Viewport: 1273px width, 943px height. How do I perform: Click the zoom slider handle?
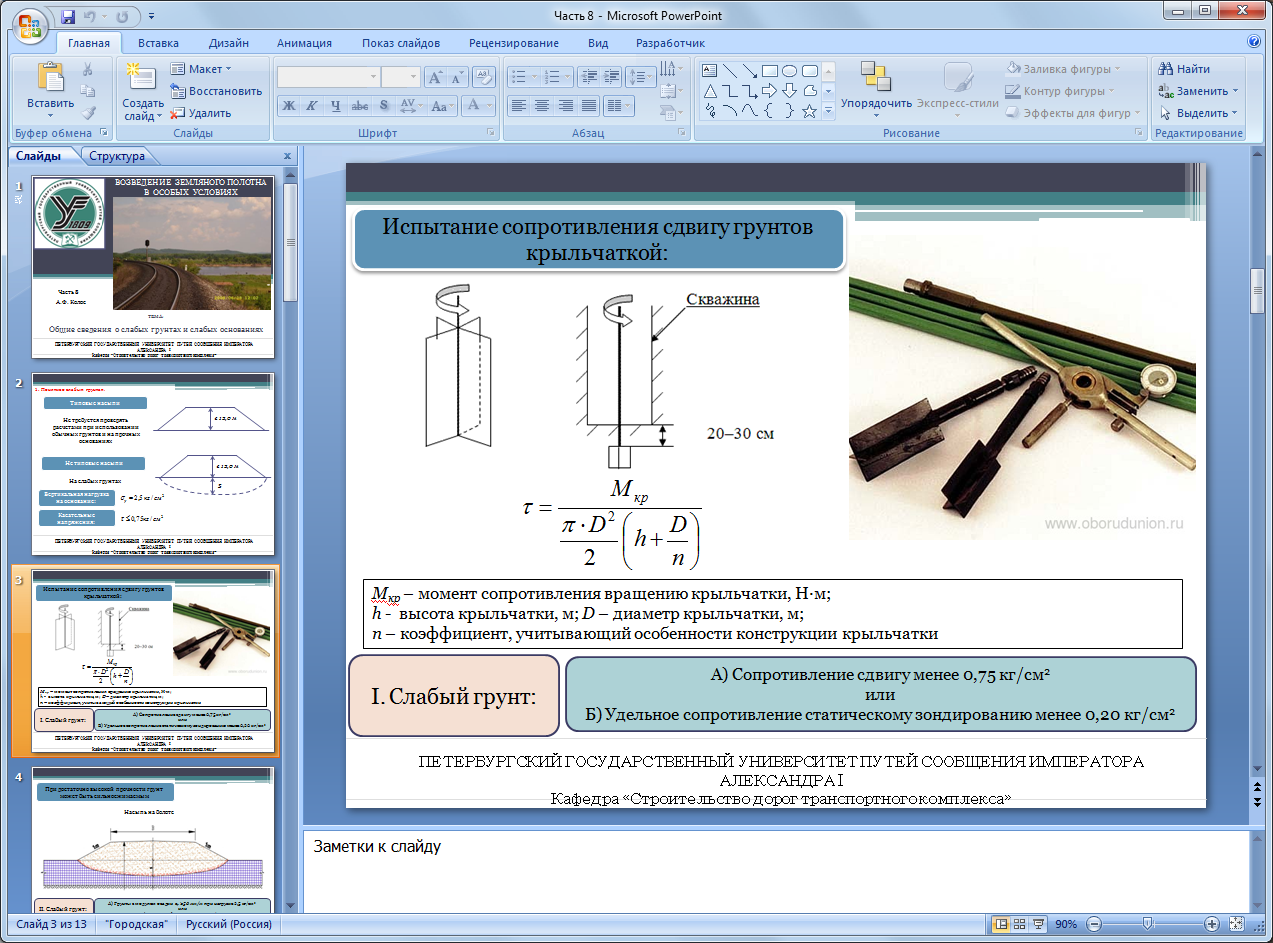pyautogui.click(x=1148, y=924)
